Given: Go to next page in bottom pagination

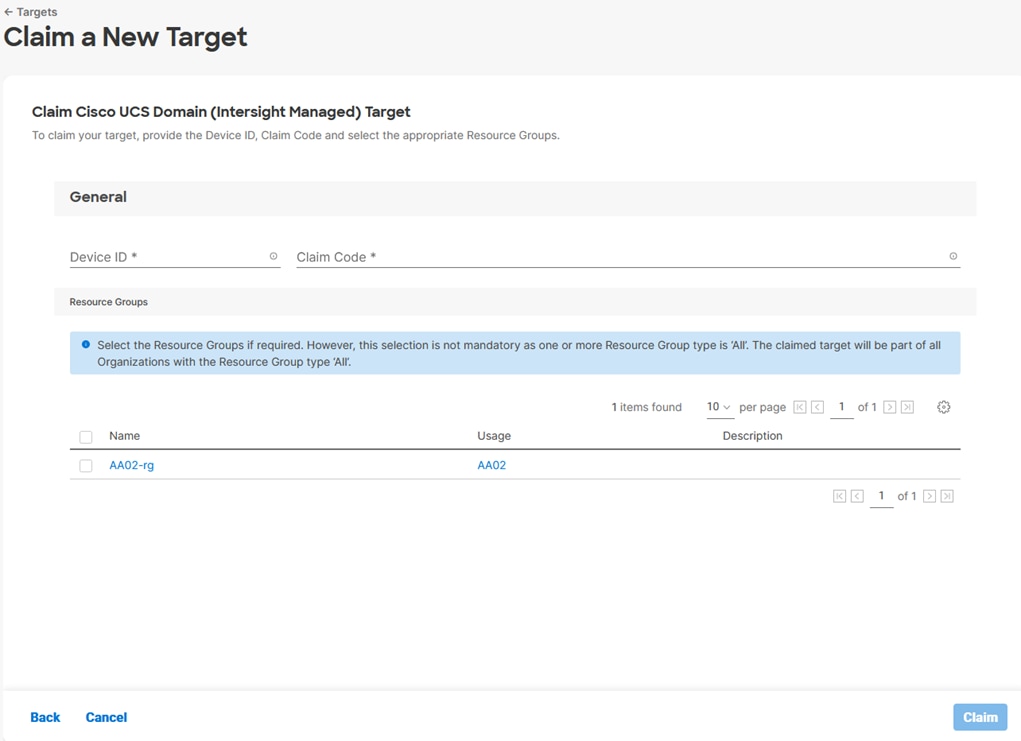Looking at the screenshot, I should click(x=929, y=496).
